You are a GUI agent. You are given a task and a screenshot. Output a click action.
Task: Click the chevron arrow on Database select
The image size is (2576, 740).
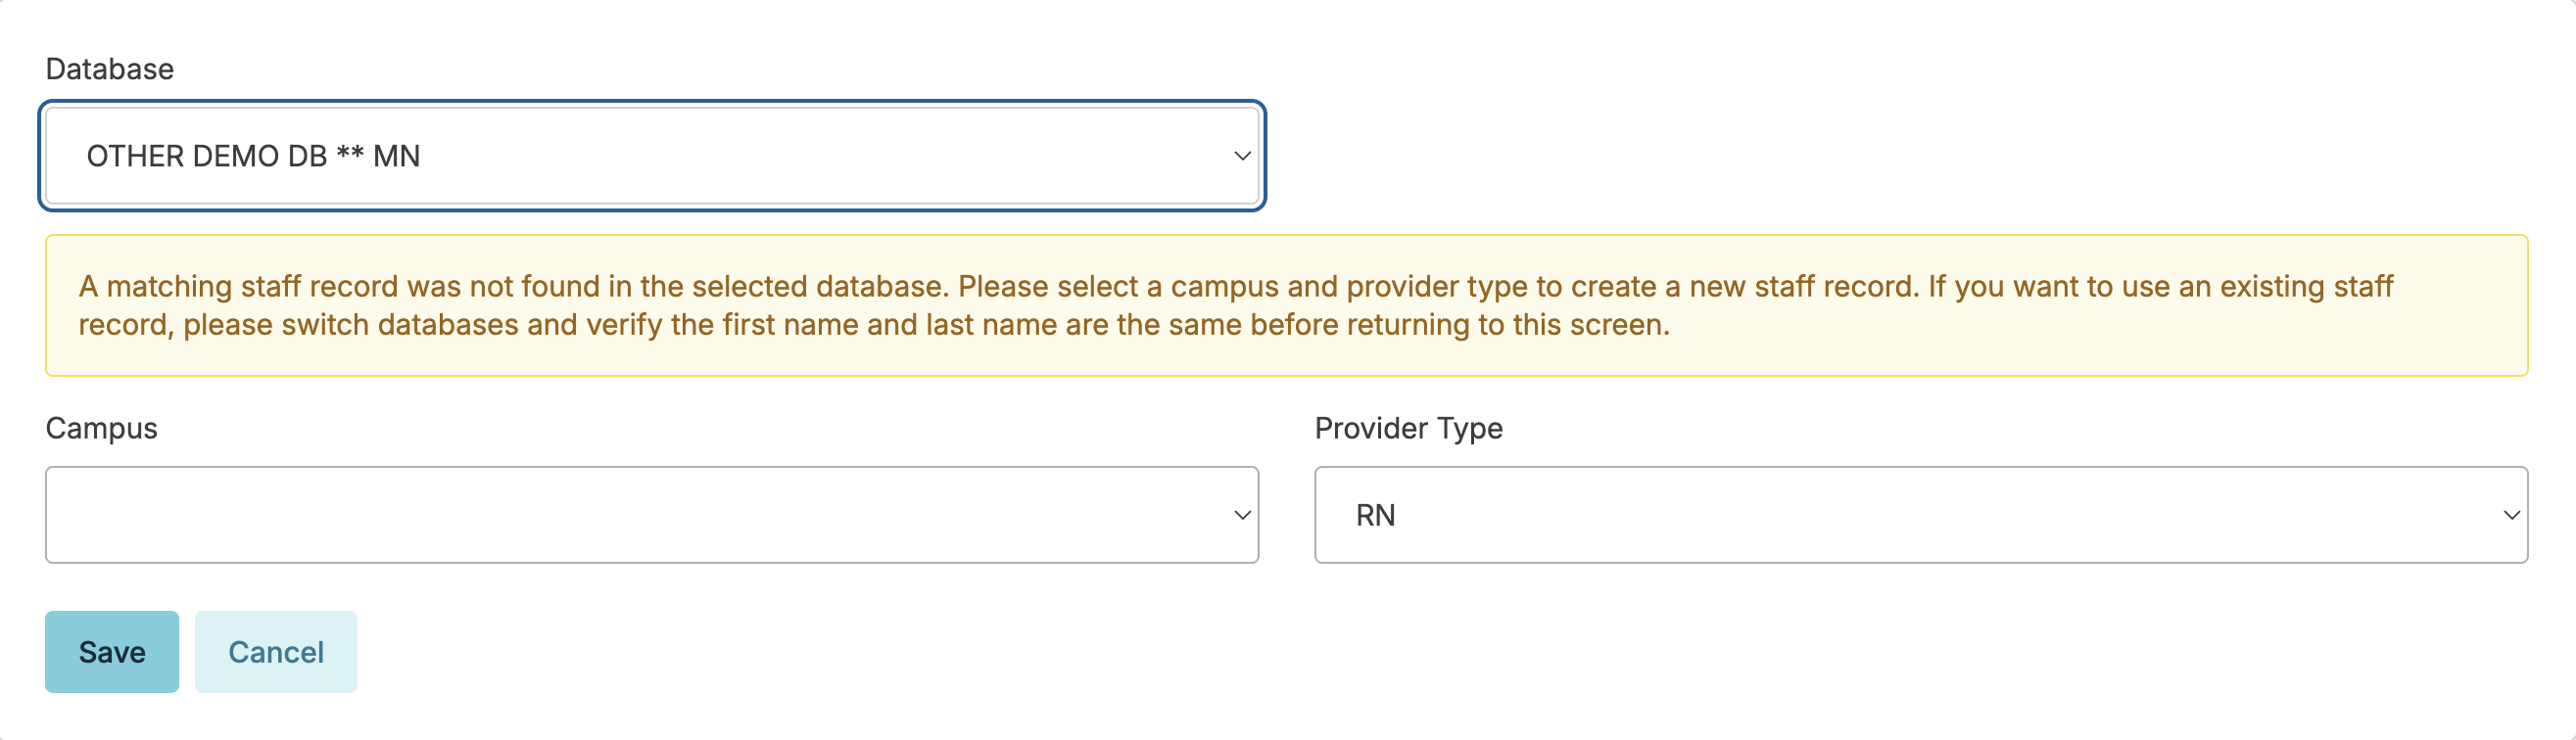click(x=1242, y=156)
